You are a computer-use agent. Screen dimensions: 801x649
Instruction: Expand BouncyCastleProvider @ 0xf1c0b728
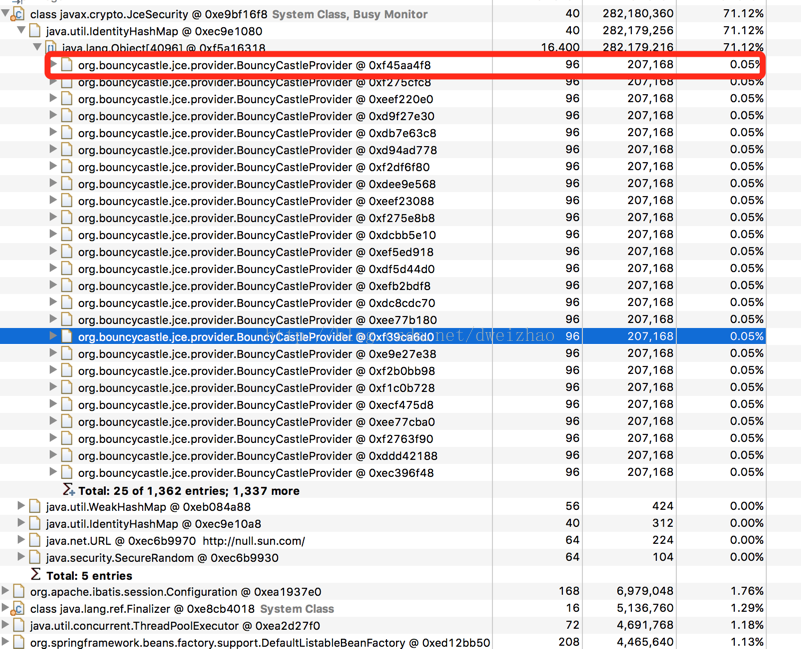[x=53, y=387]
